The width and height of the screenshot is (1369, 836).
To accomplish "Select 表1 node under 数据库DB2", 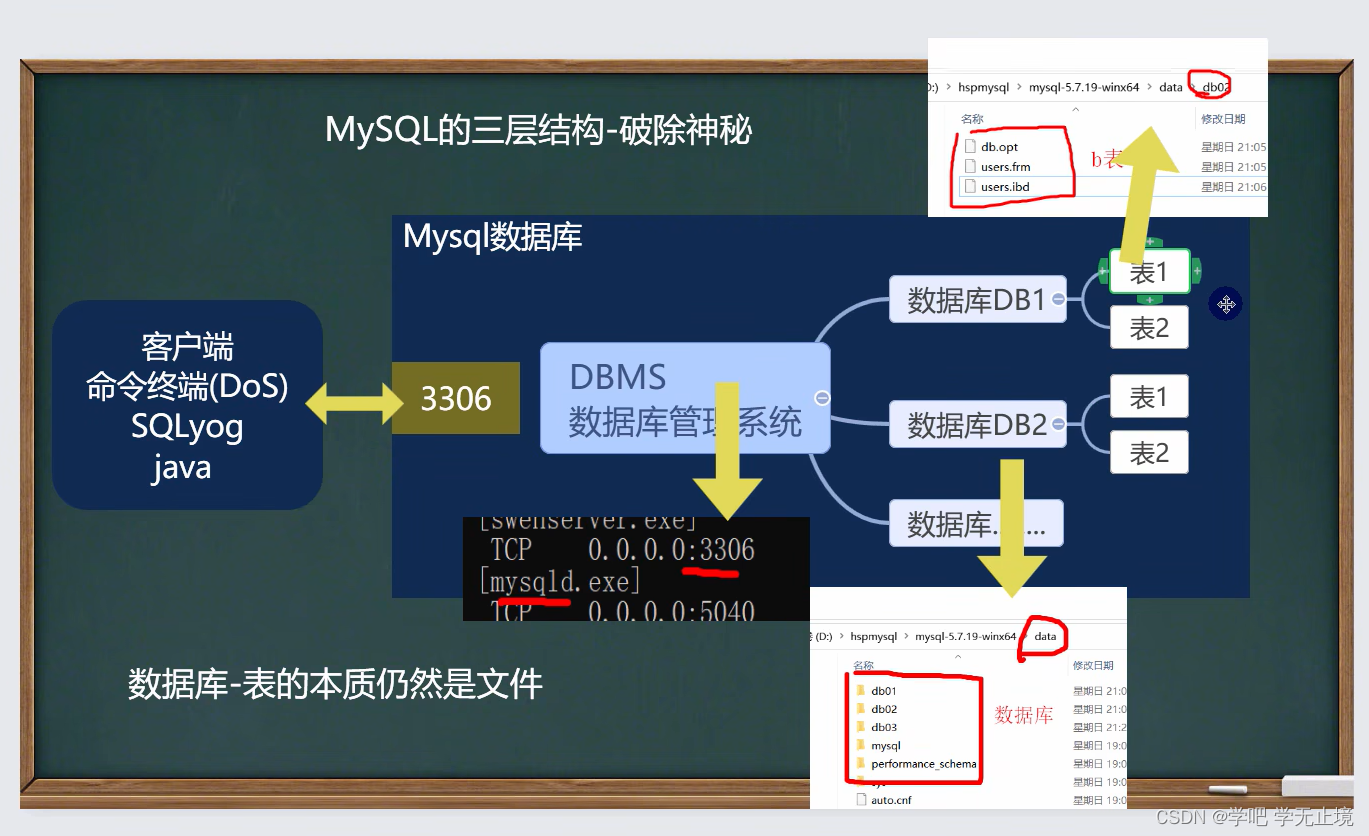I will coord(1149,397).
